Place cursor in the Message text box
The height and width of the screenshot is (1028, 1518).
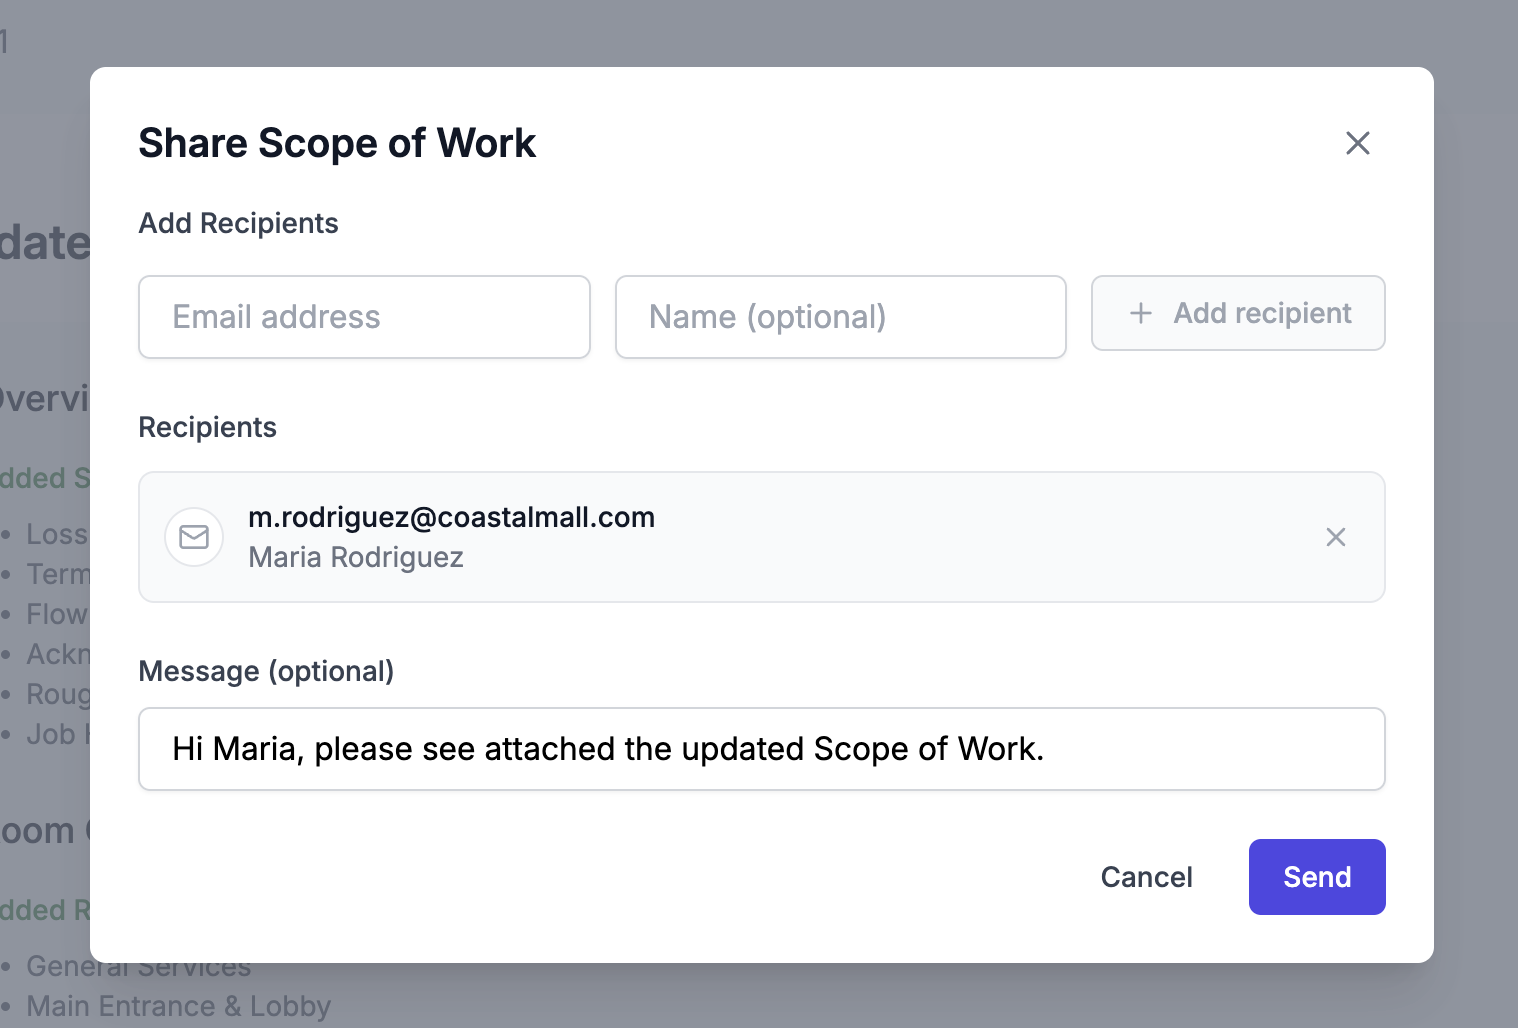click(x=761, y=749)
